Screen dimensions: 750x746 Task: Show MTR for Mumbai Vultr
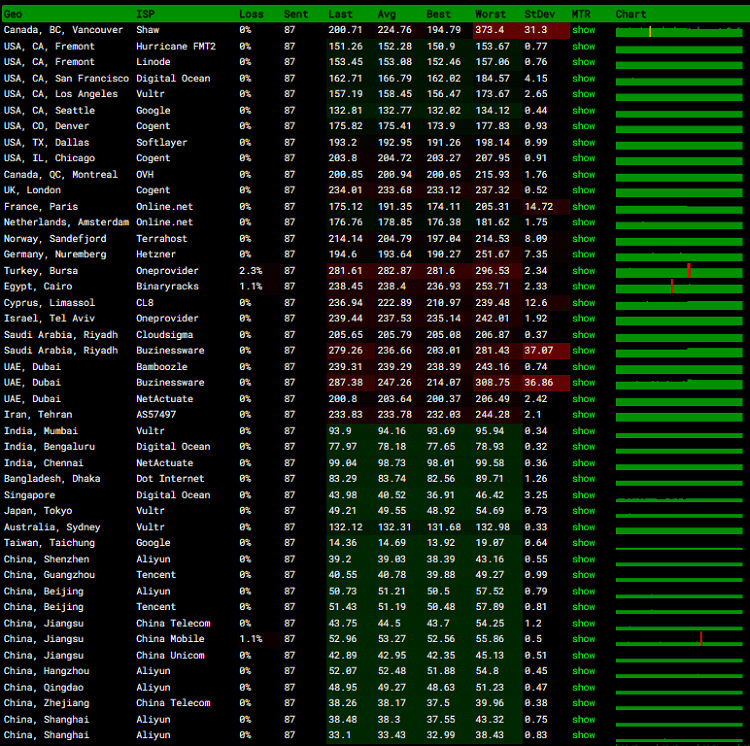[x=584, y=431]
